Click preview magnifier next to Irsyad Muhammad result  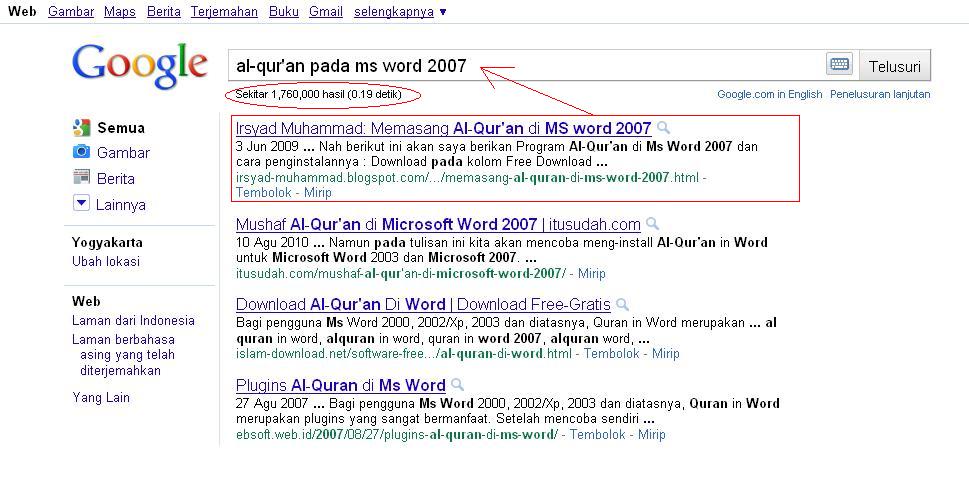[663, 128]
